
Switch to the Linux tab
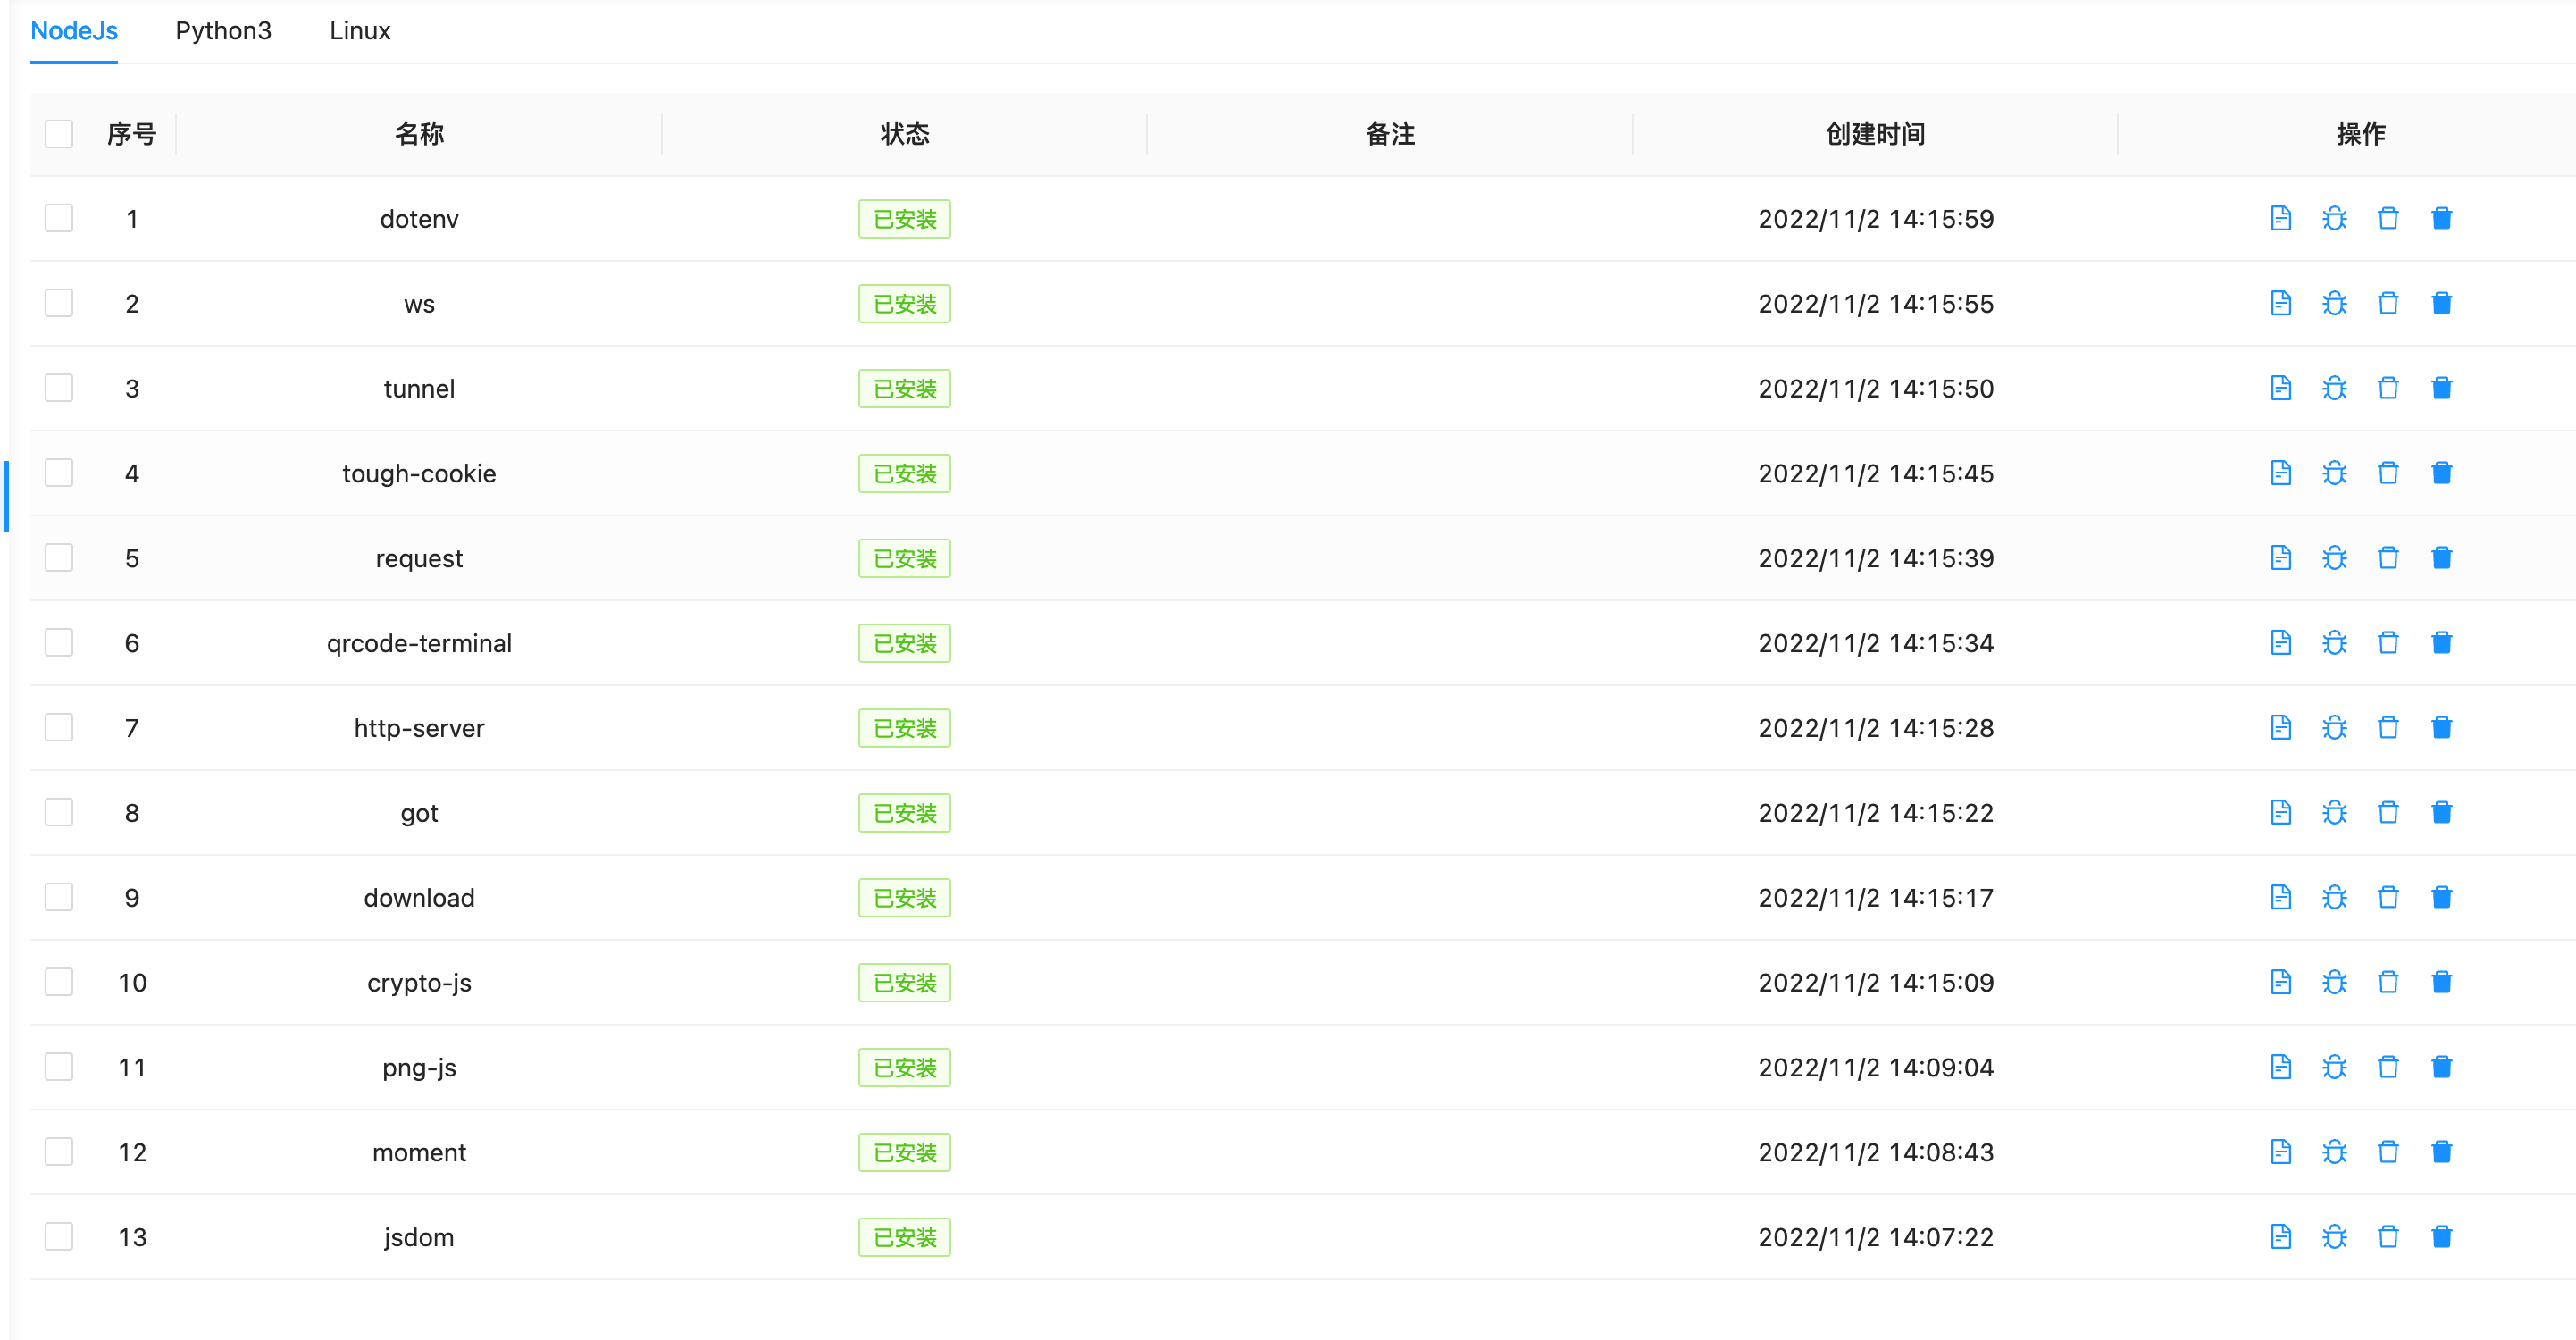[x=360, y=31]
